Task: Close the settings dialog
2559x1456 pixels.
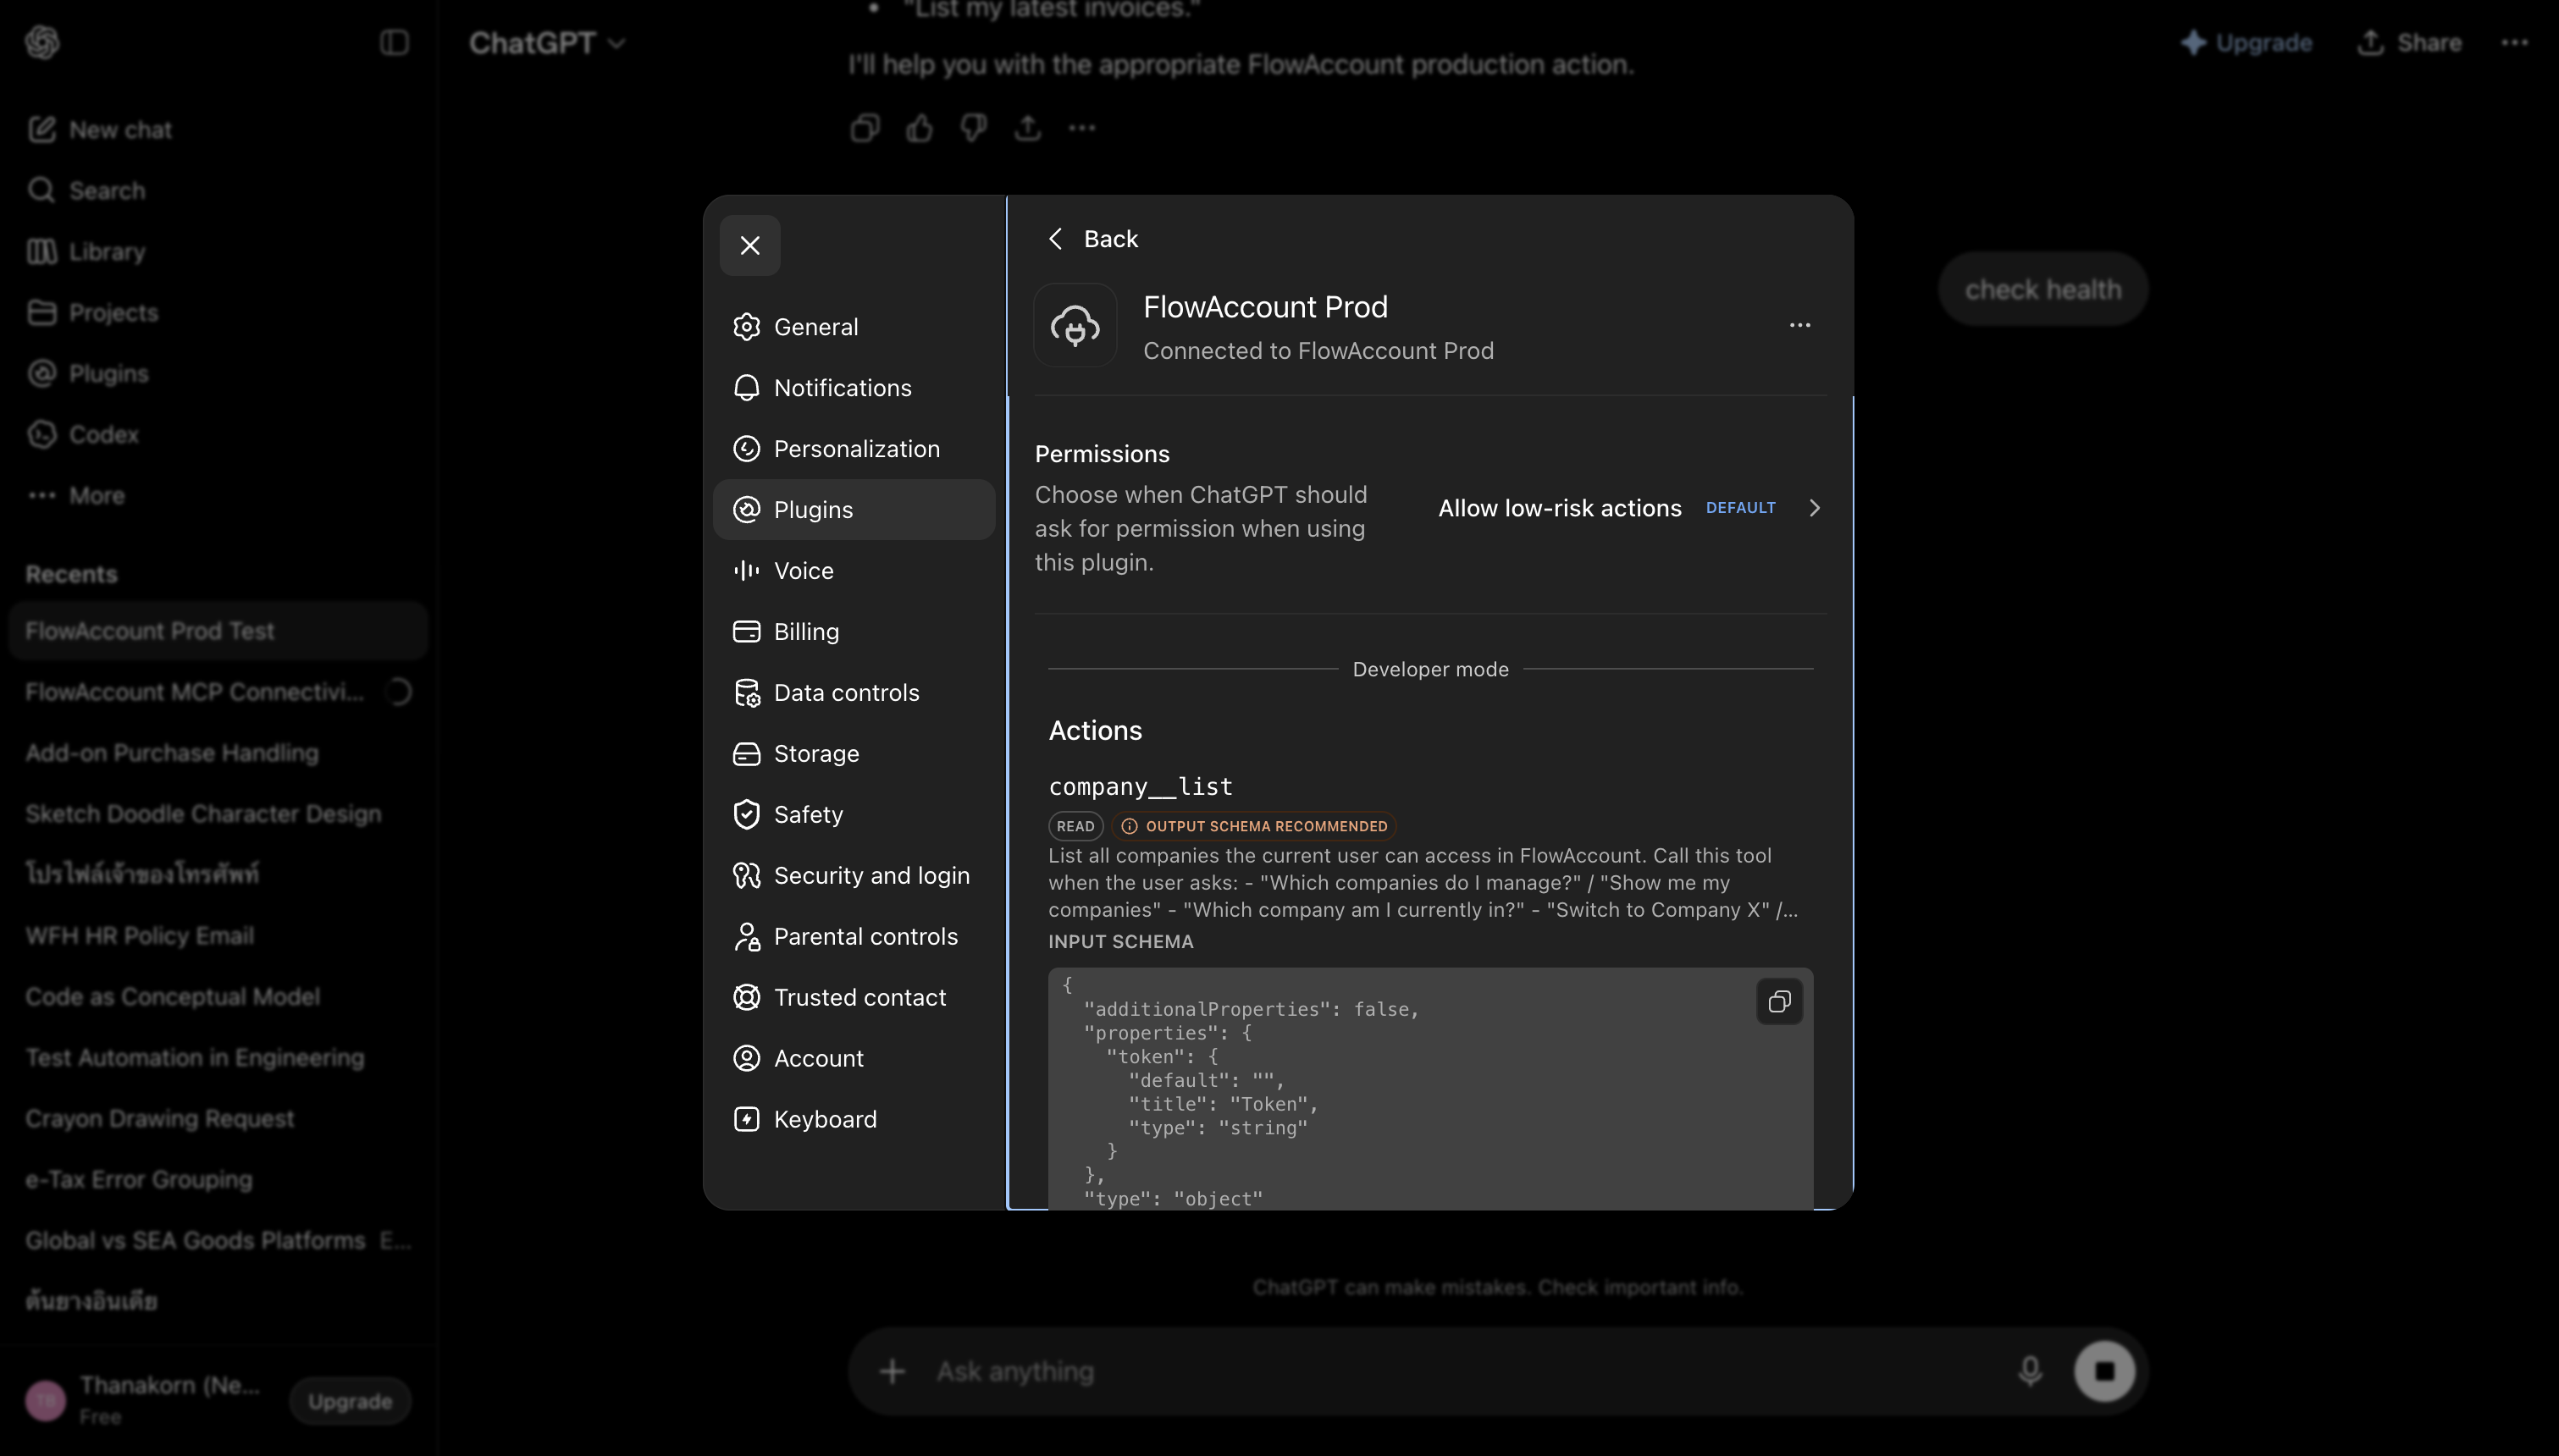Action: coord(750,245)
